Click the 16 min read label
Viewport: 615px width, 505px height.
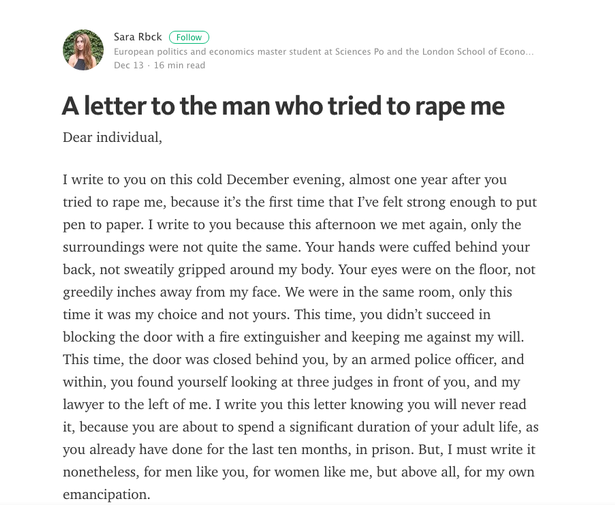pos(180,65)
